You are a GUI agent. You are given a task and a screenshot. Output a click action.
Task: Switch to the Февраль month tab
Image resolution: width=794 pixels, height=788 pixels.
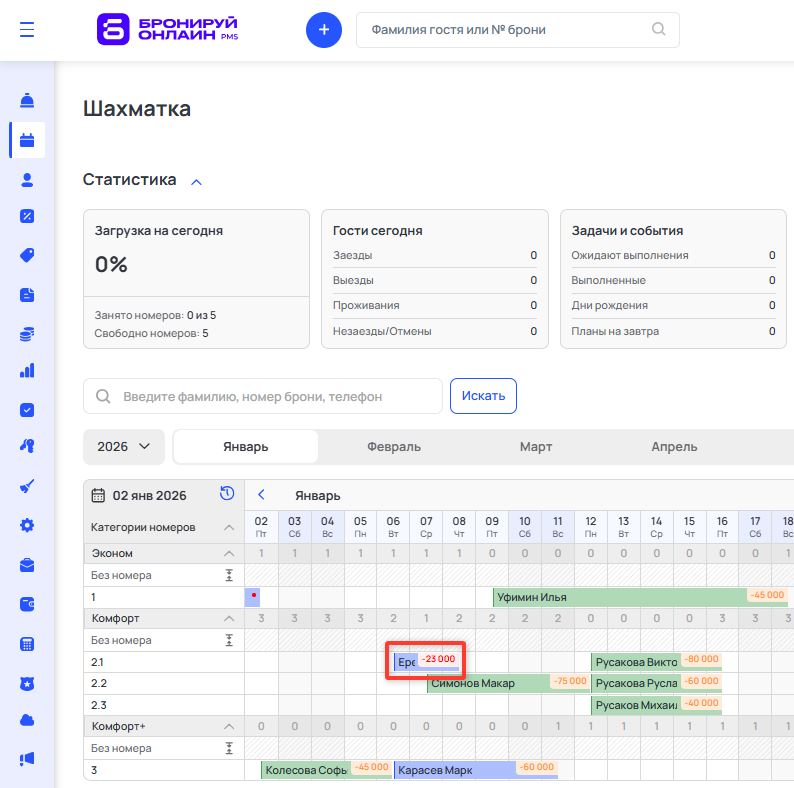(393, 446)
